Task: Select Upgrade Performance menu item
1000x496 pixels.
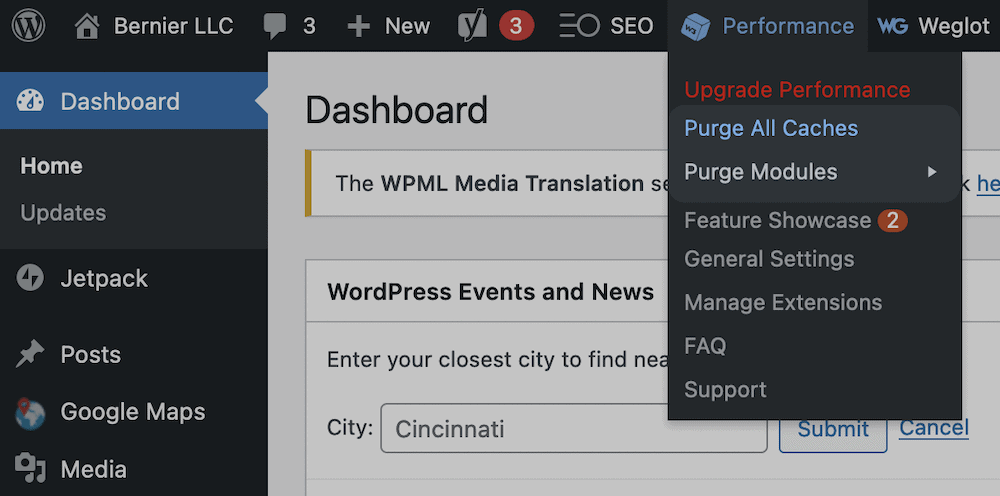Action: click(x=797, y=90)
